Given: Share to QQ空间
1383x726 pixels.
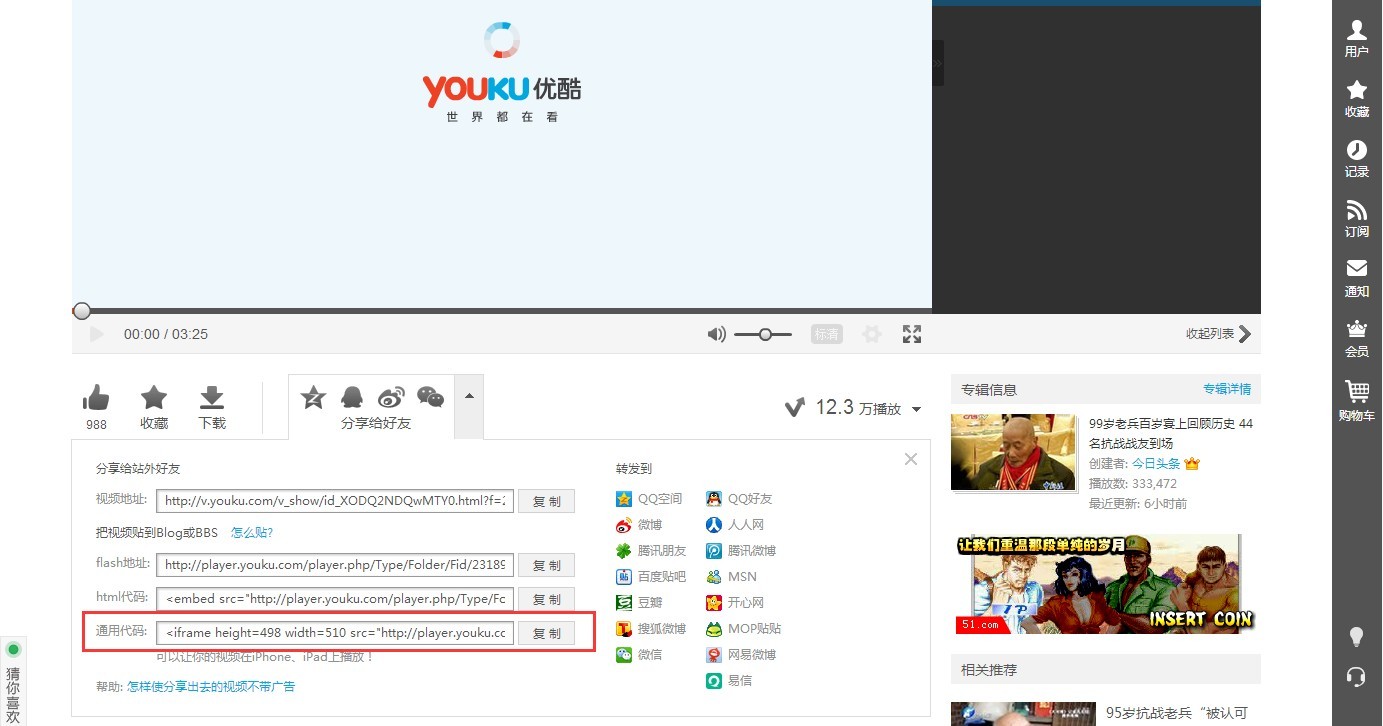Looking at the screenshot, I should [x=649, y=499].
